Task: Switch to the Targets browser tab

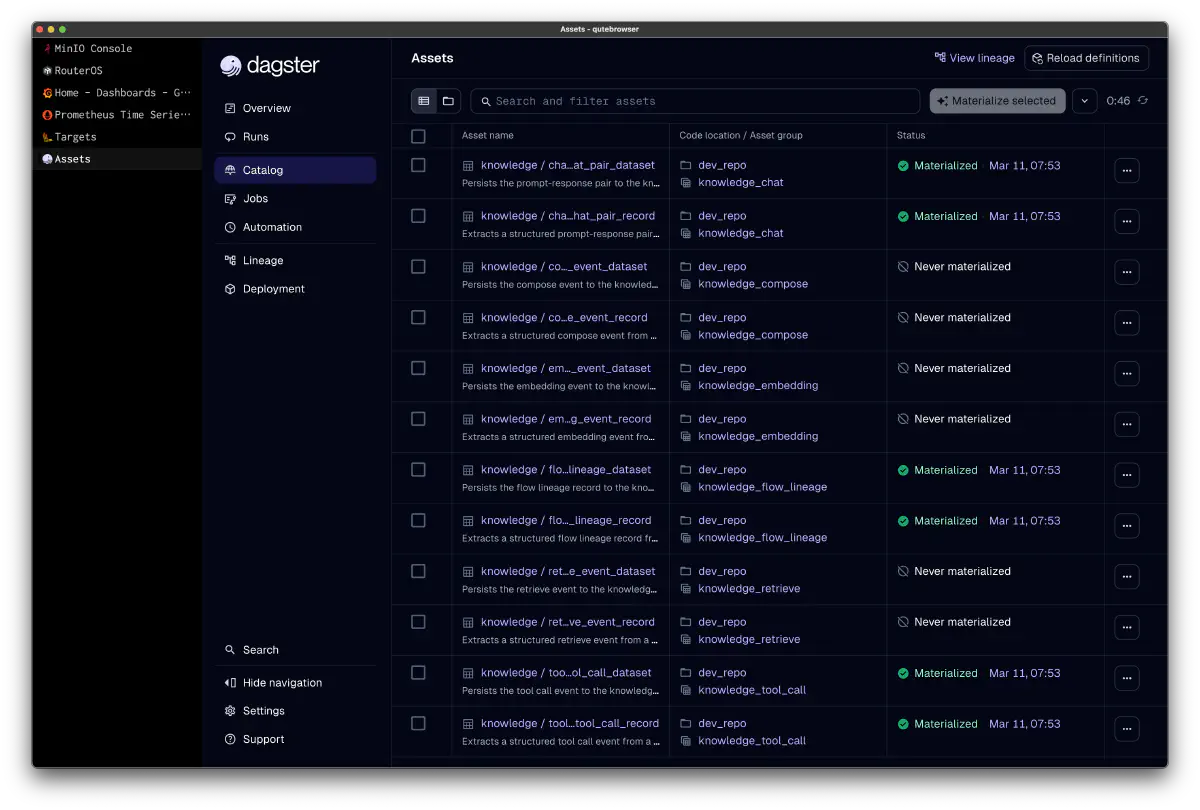Action: point(117,137)
